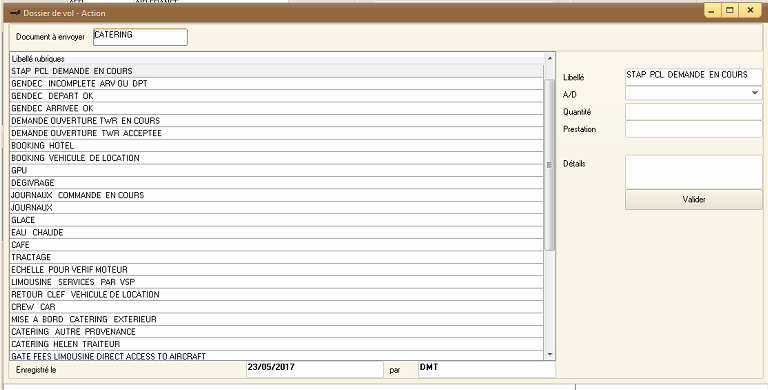Viewport: 768px width, 390px height.
Task: Focus the Quantité input field
Action: pyautogui.click(x=694, y=112)
